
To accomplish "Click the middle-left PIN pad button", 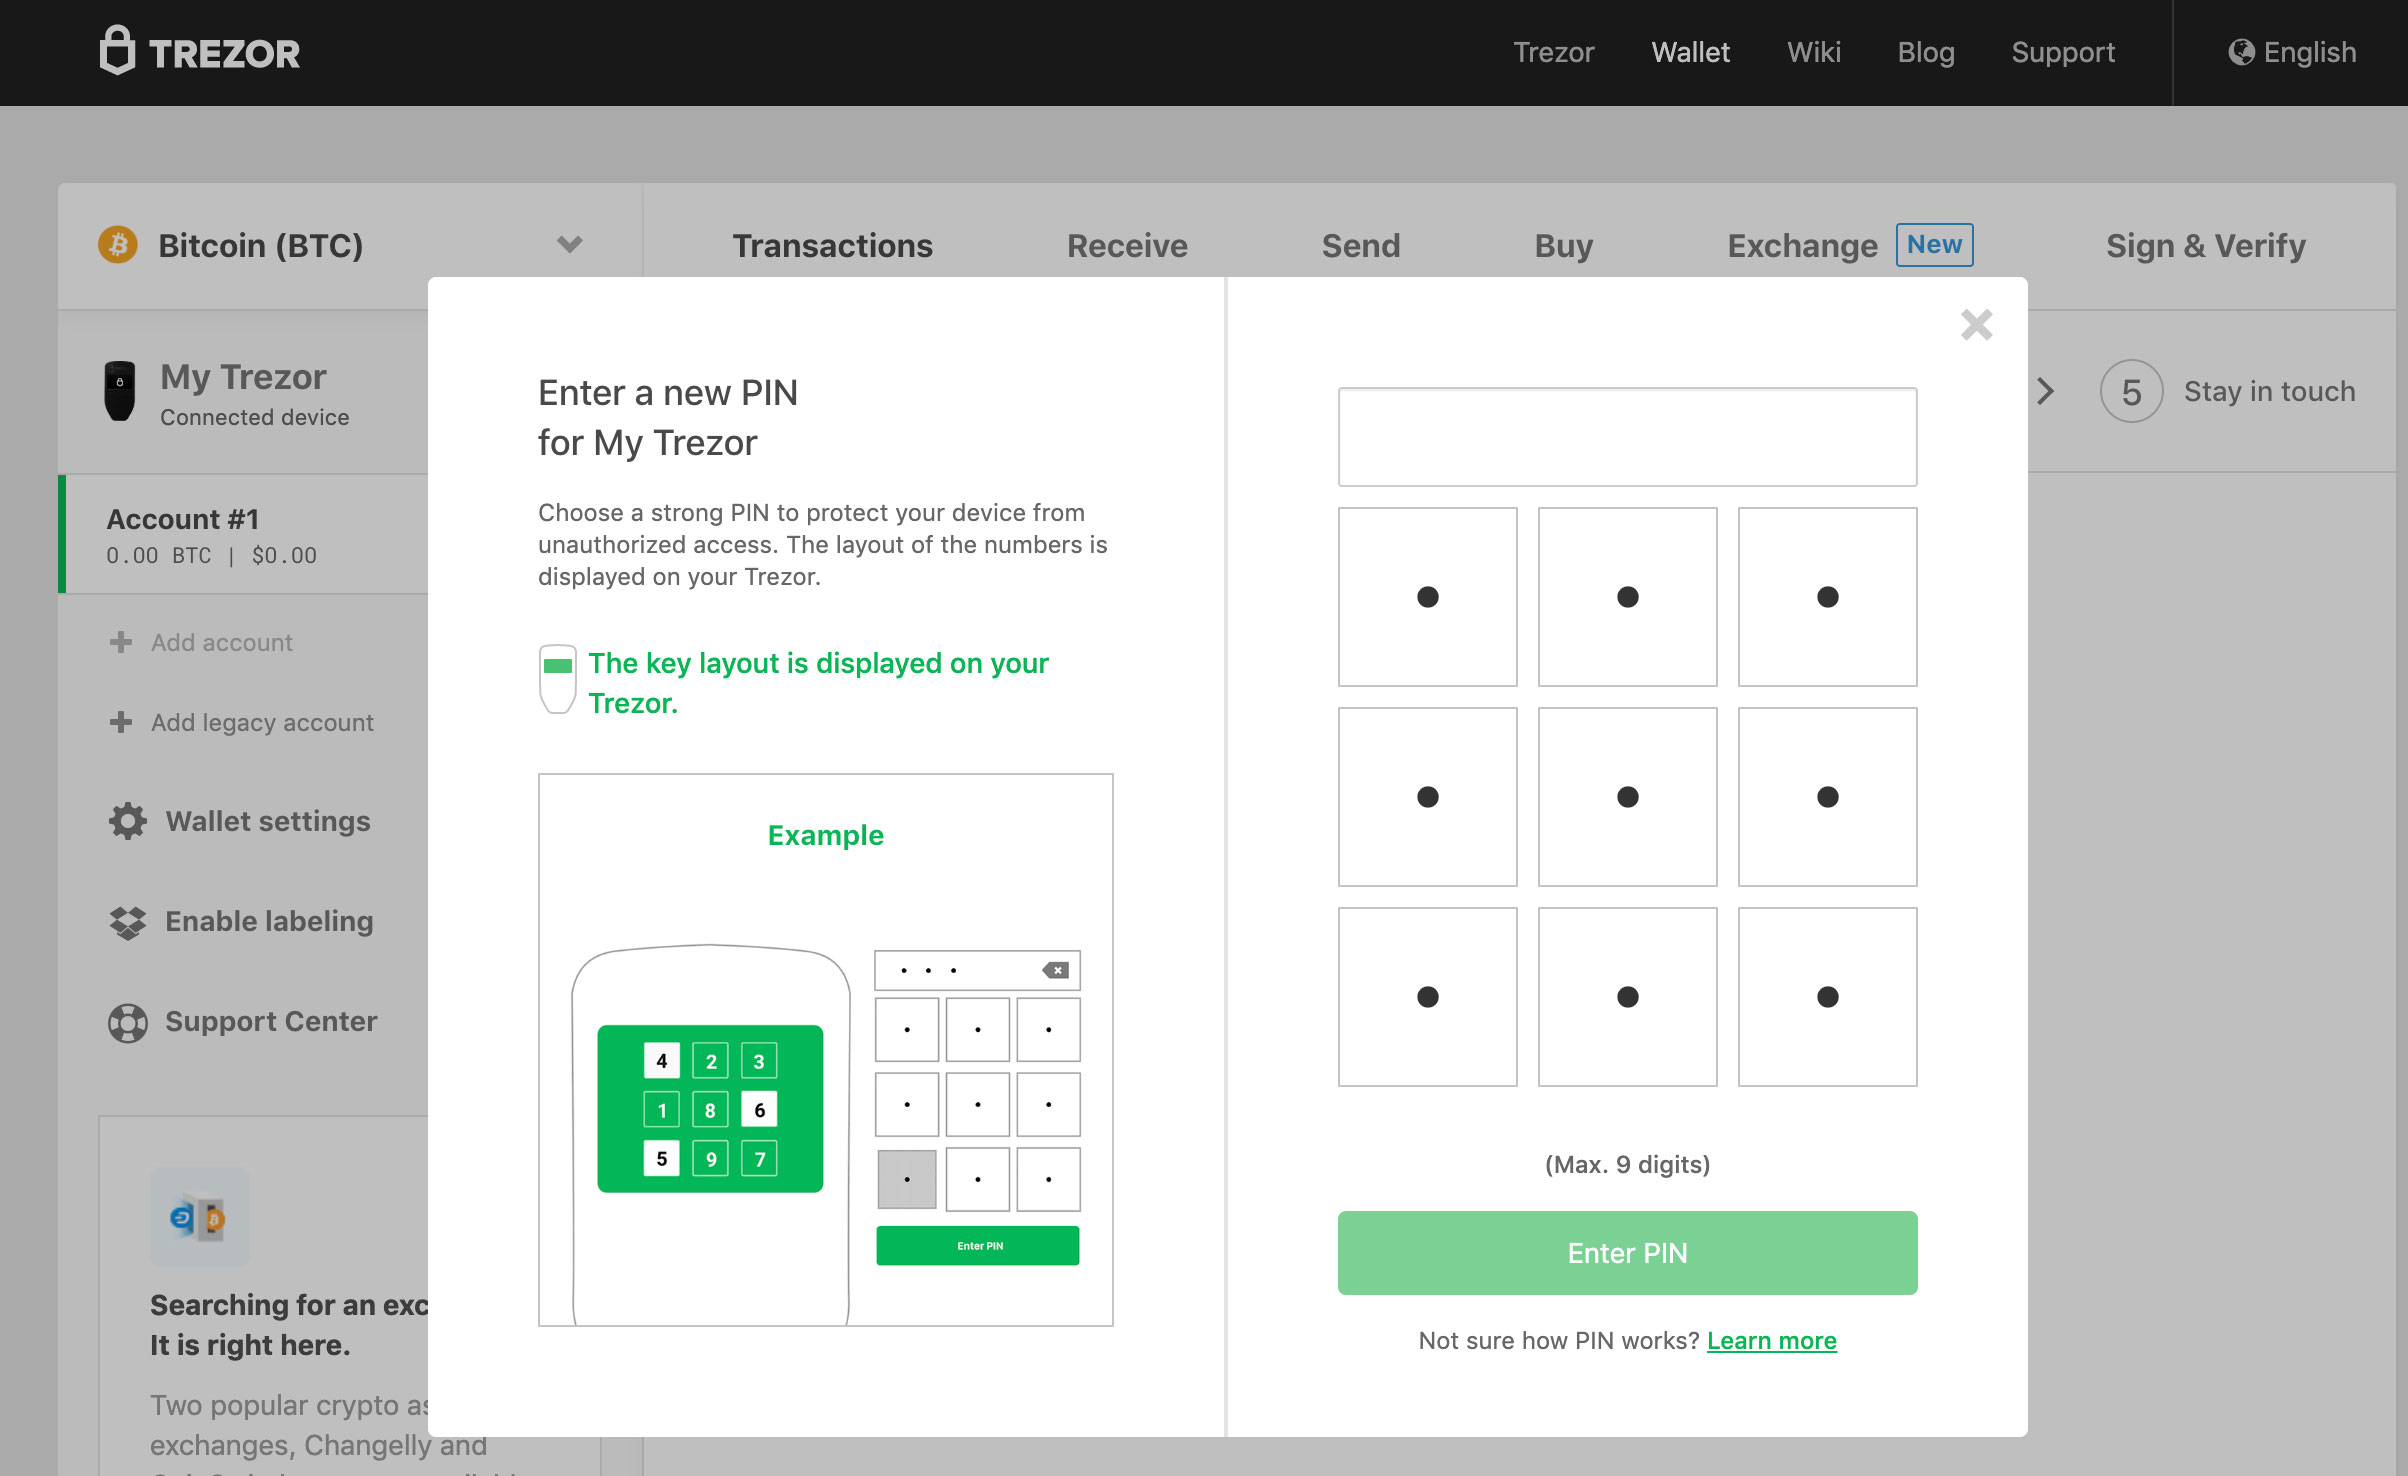I will point(1427,797).
